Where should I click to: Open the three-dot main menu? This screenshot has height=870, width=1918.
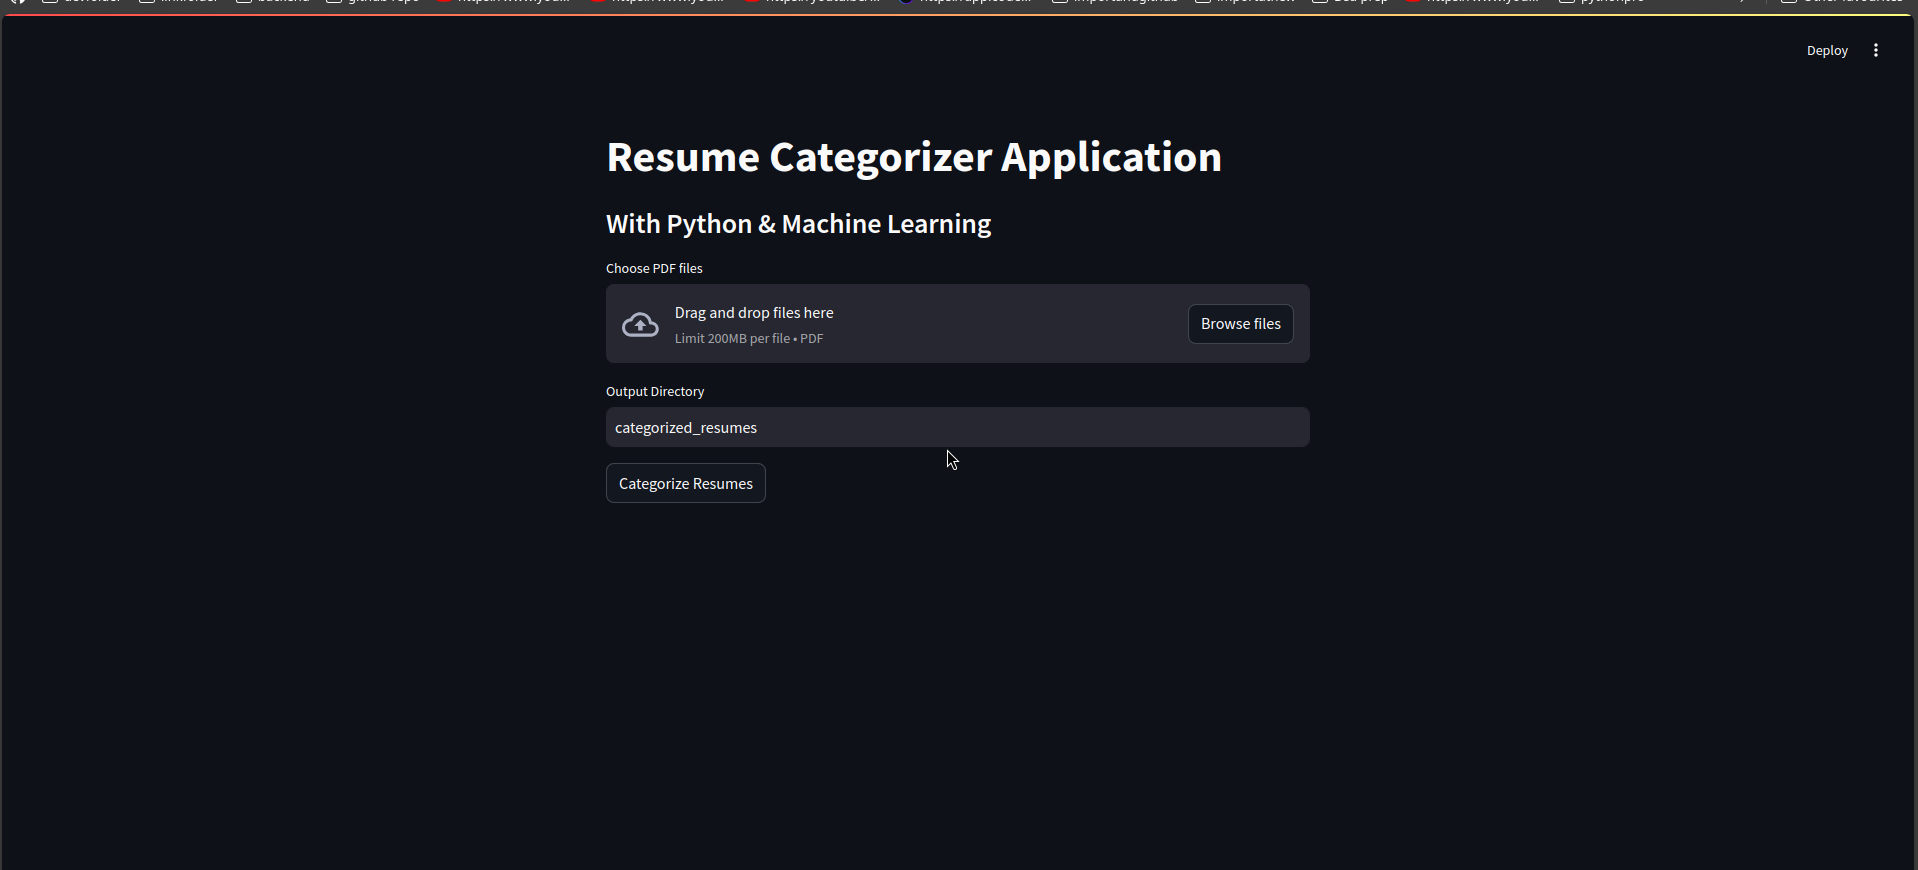[1875, 51]
